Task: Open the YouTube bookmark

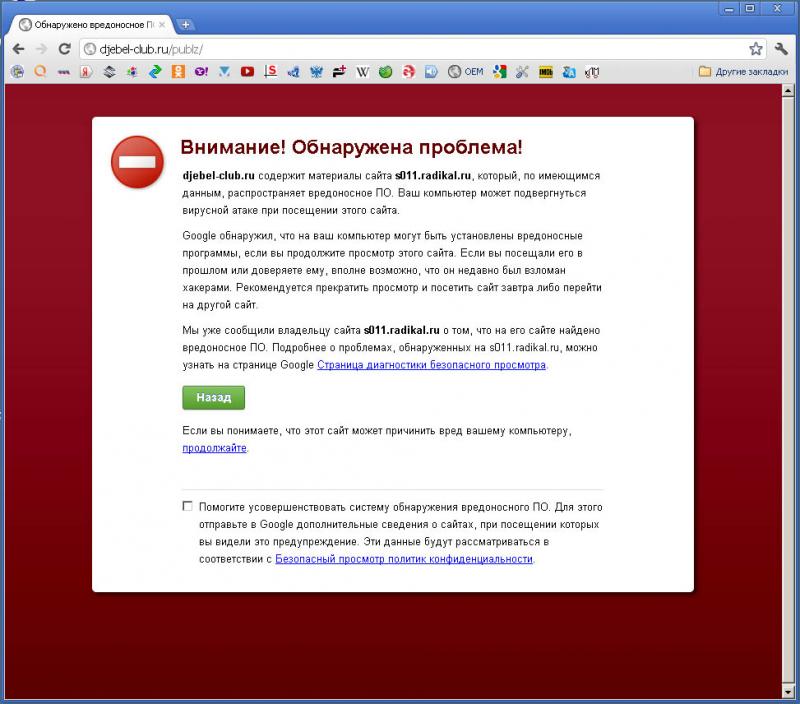Action: click(247, 72)
